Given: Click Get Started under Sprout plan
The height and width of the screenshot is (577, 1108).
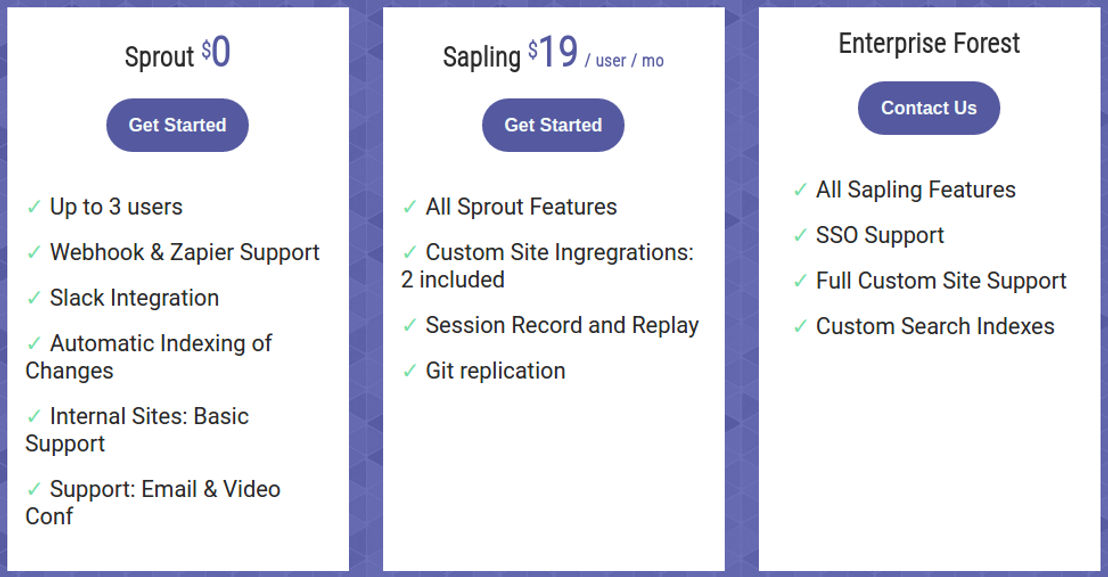Looking at the screenshot, I should point(177,125).
